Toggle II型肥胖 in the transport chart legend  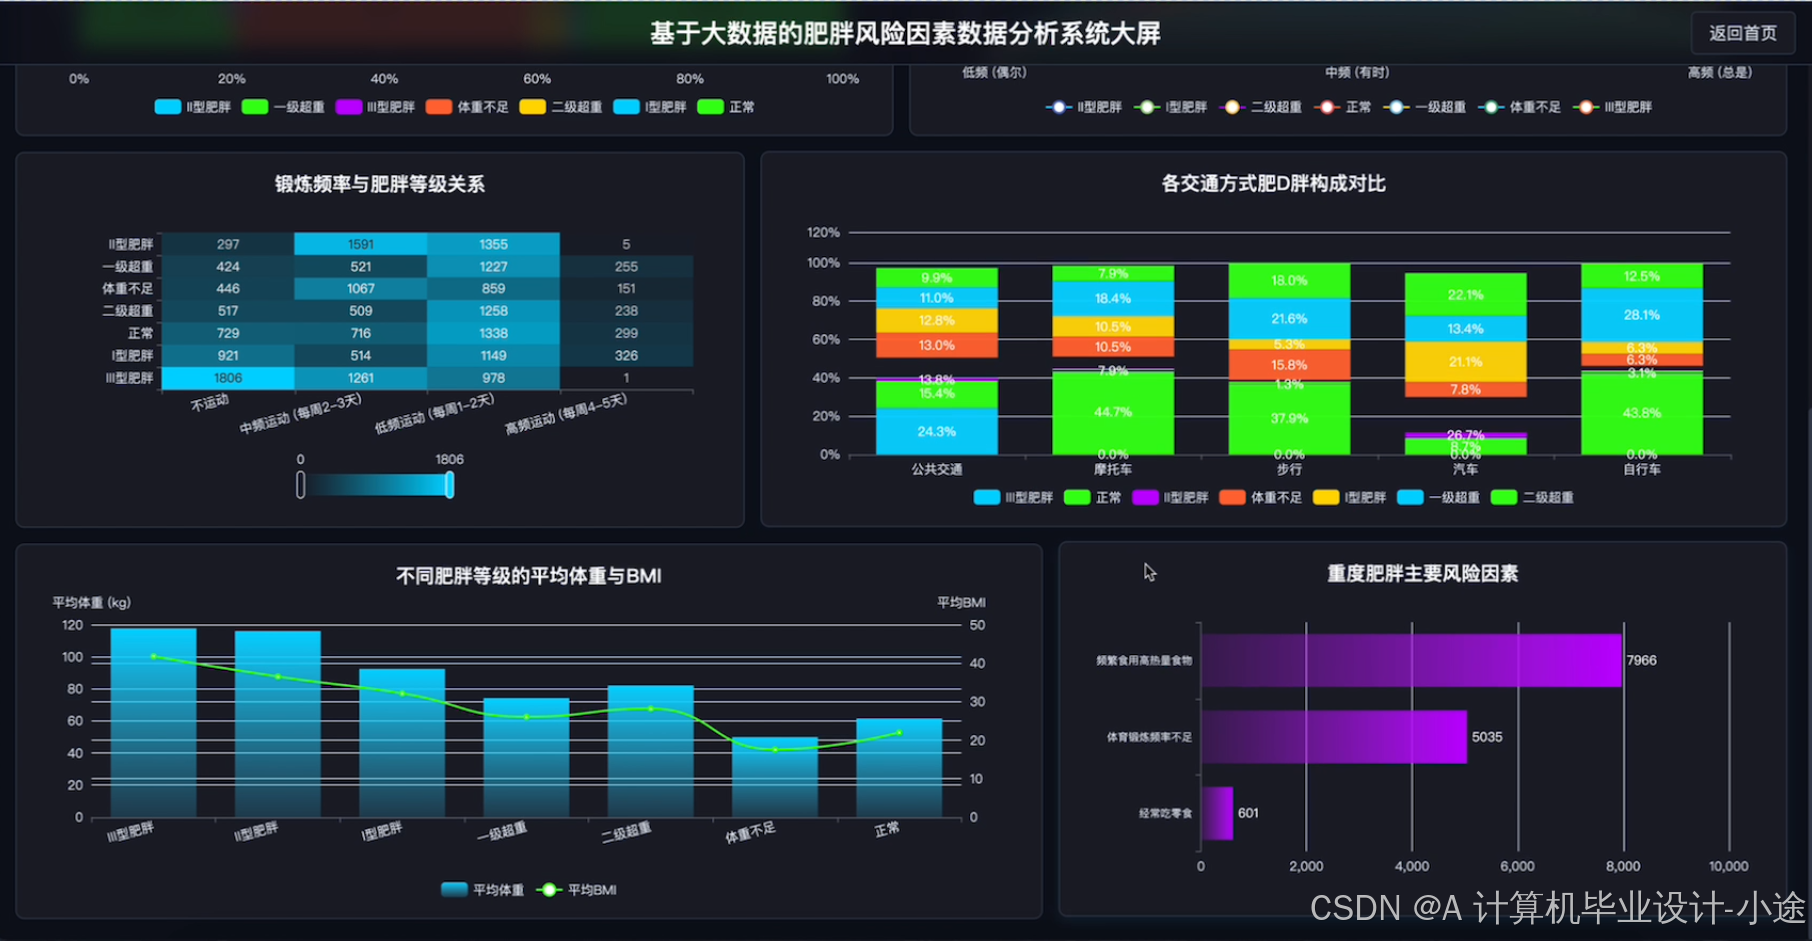tap(1170, 497)
